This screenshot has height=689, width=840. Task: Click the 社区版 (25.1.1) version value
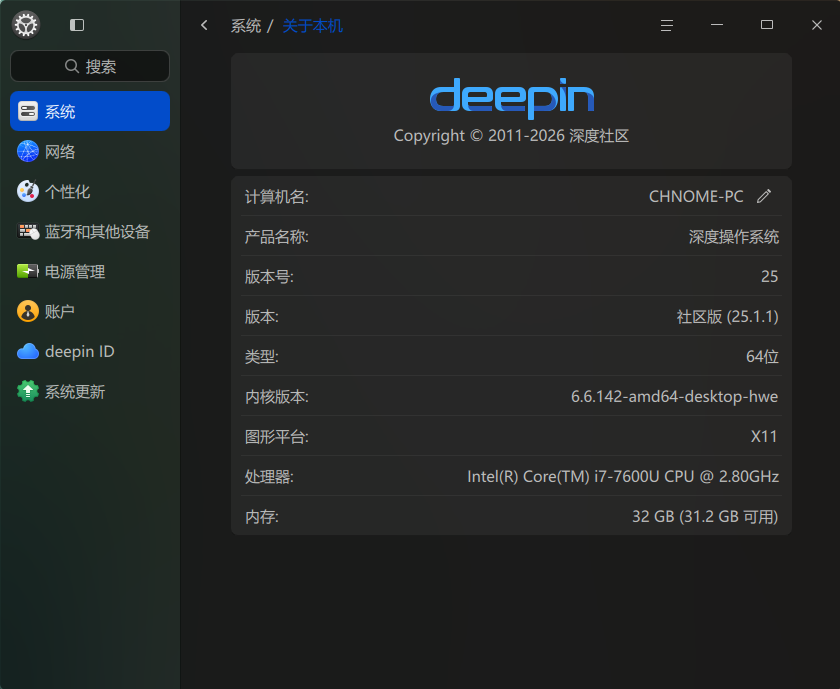pyautogui.click(x=728, y=317)
